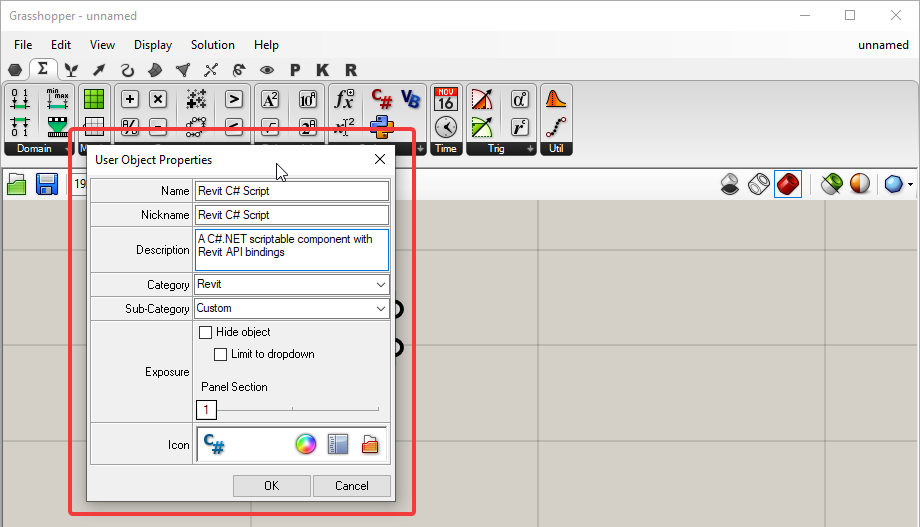Select the VB script component icon

410,99
